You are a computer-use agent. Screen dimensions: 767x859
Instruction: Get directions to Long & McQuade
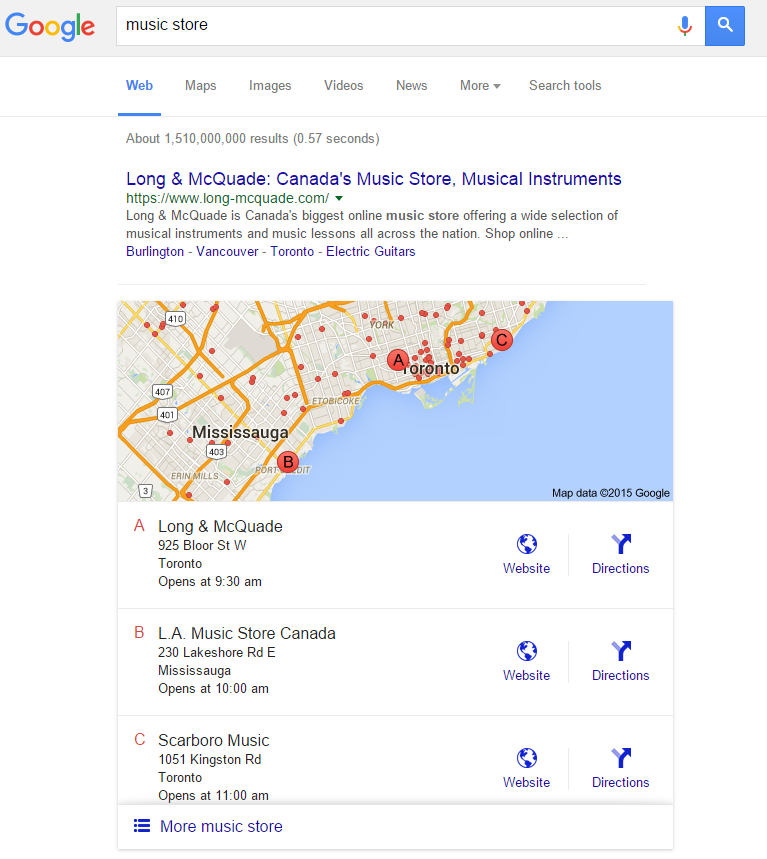620,545
